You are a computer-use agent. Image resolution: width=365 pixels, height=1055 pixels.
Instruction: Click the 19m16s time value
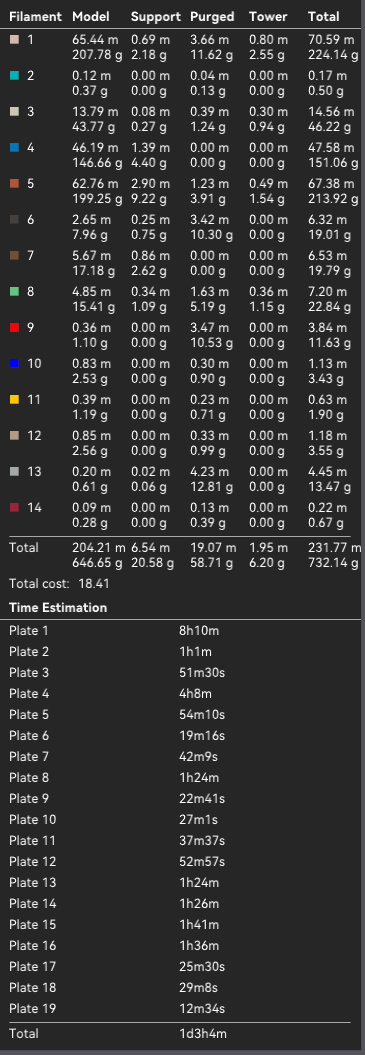[x=201, y=736]
